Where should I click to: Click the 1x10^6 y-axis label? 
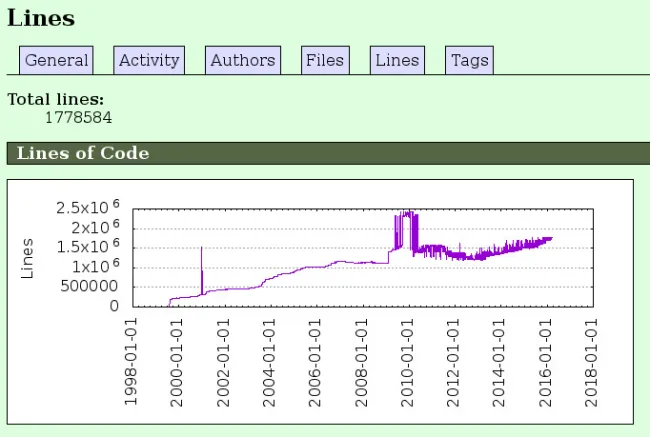96,266
